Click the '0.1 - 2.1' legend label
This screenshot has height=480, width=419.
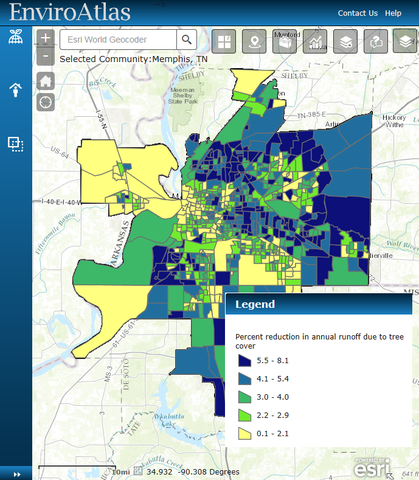pos(272,434)
